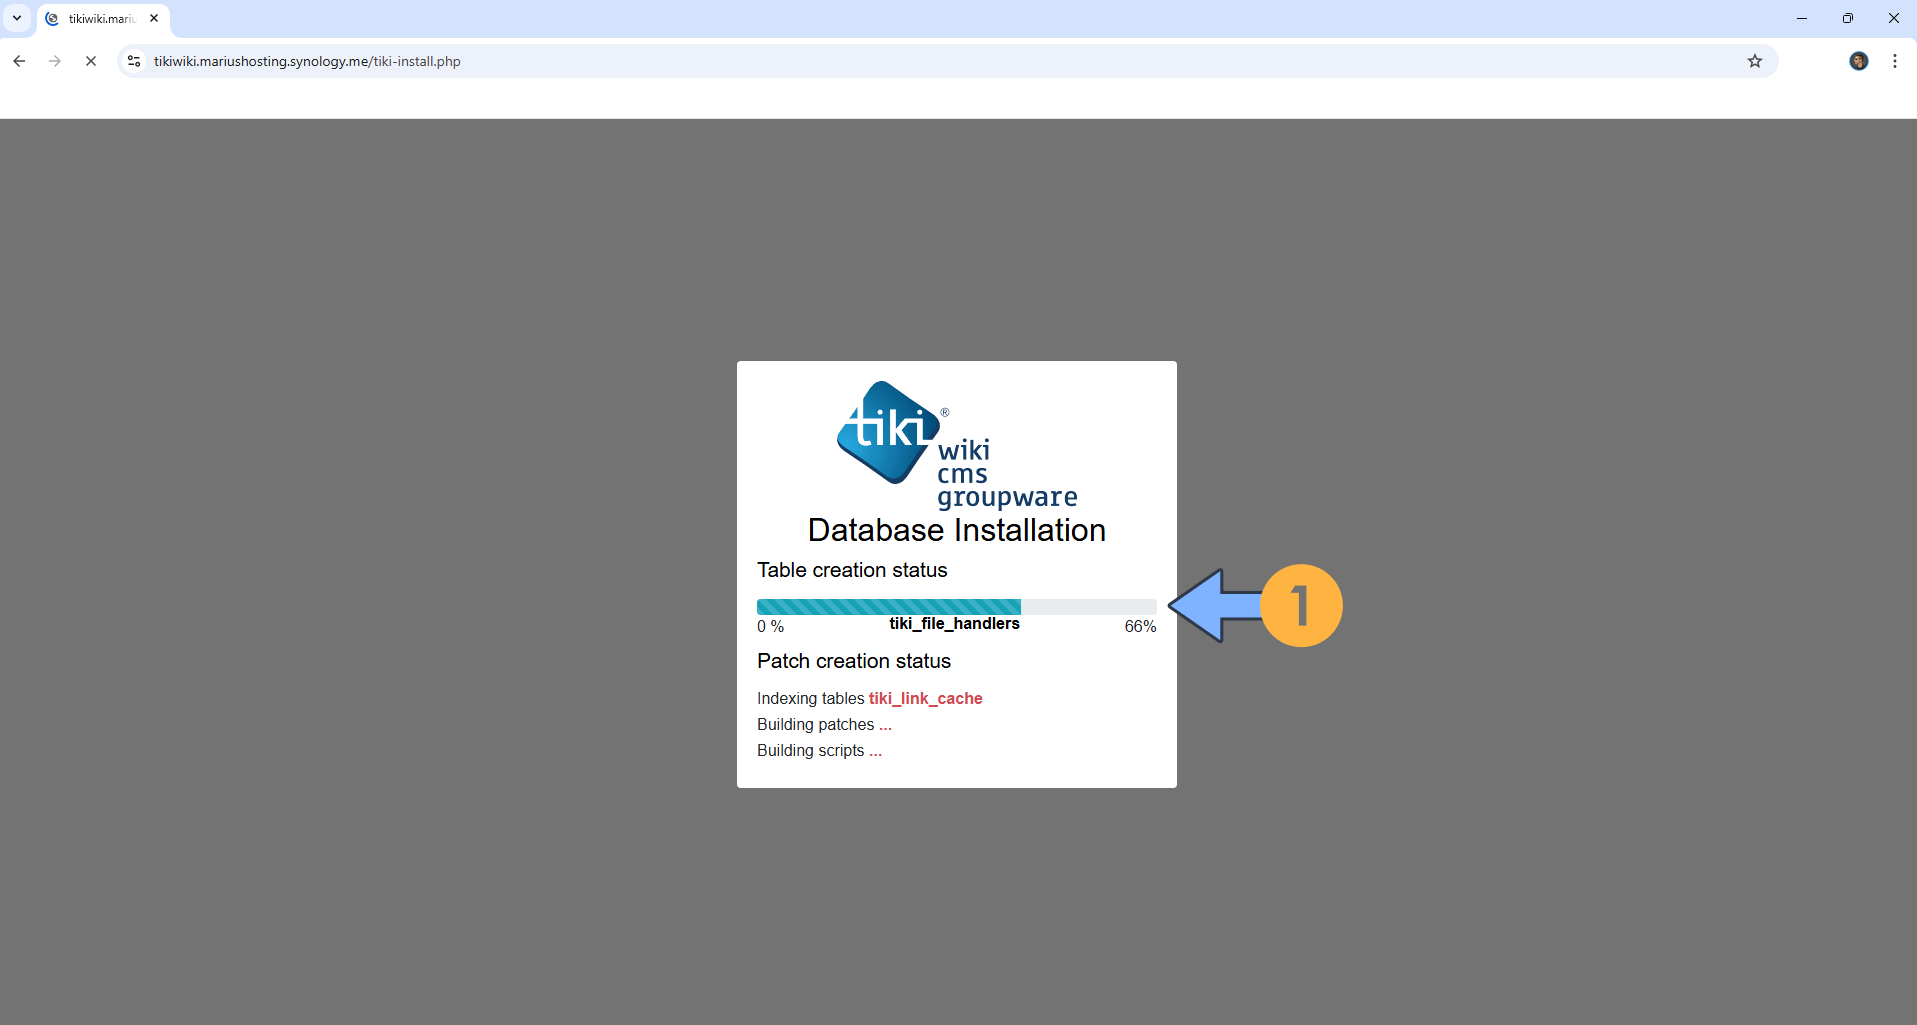Click the forward navigation arrow

pyautogui.click(x=54, y=61)
